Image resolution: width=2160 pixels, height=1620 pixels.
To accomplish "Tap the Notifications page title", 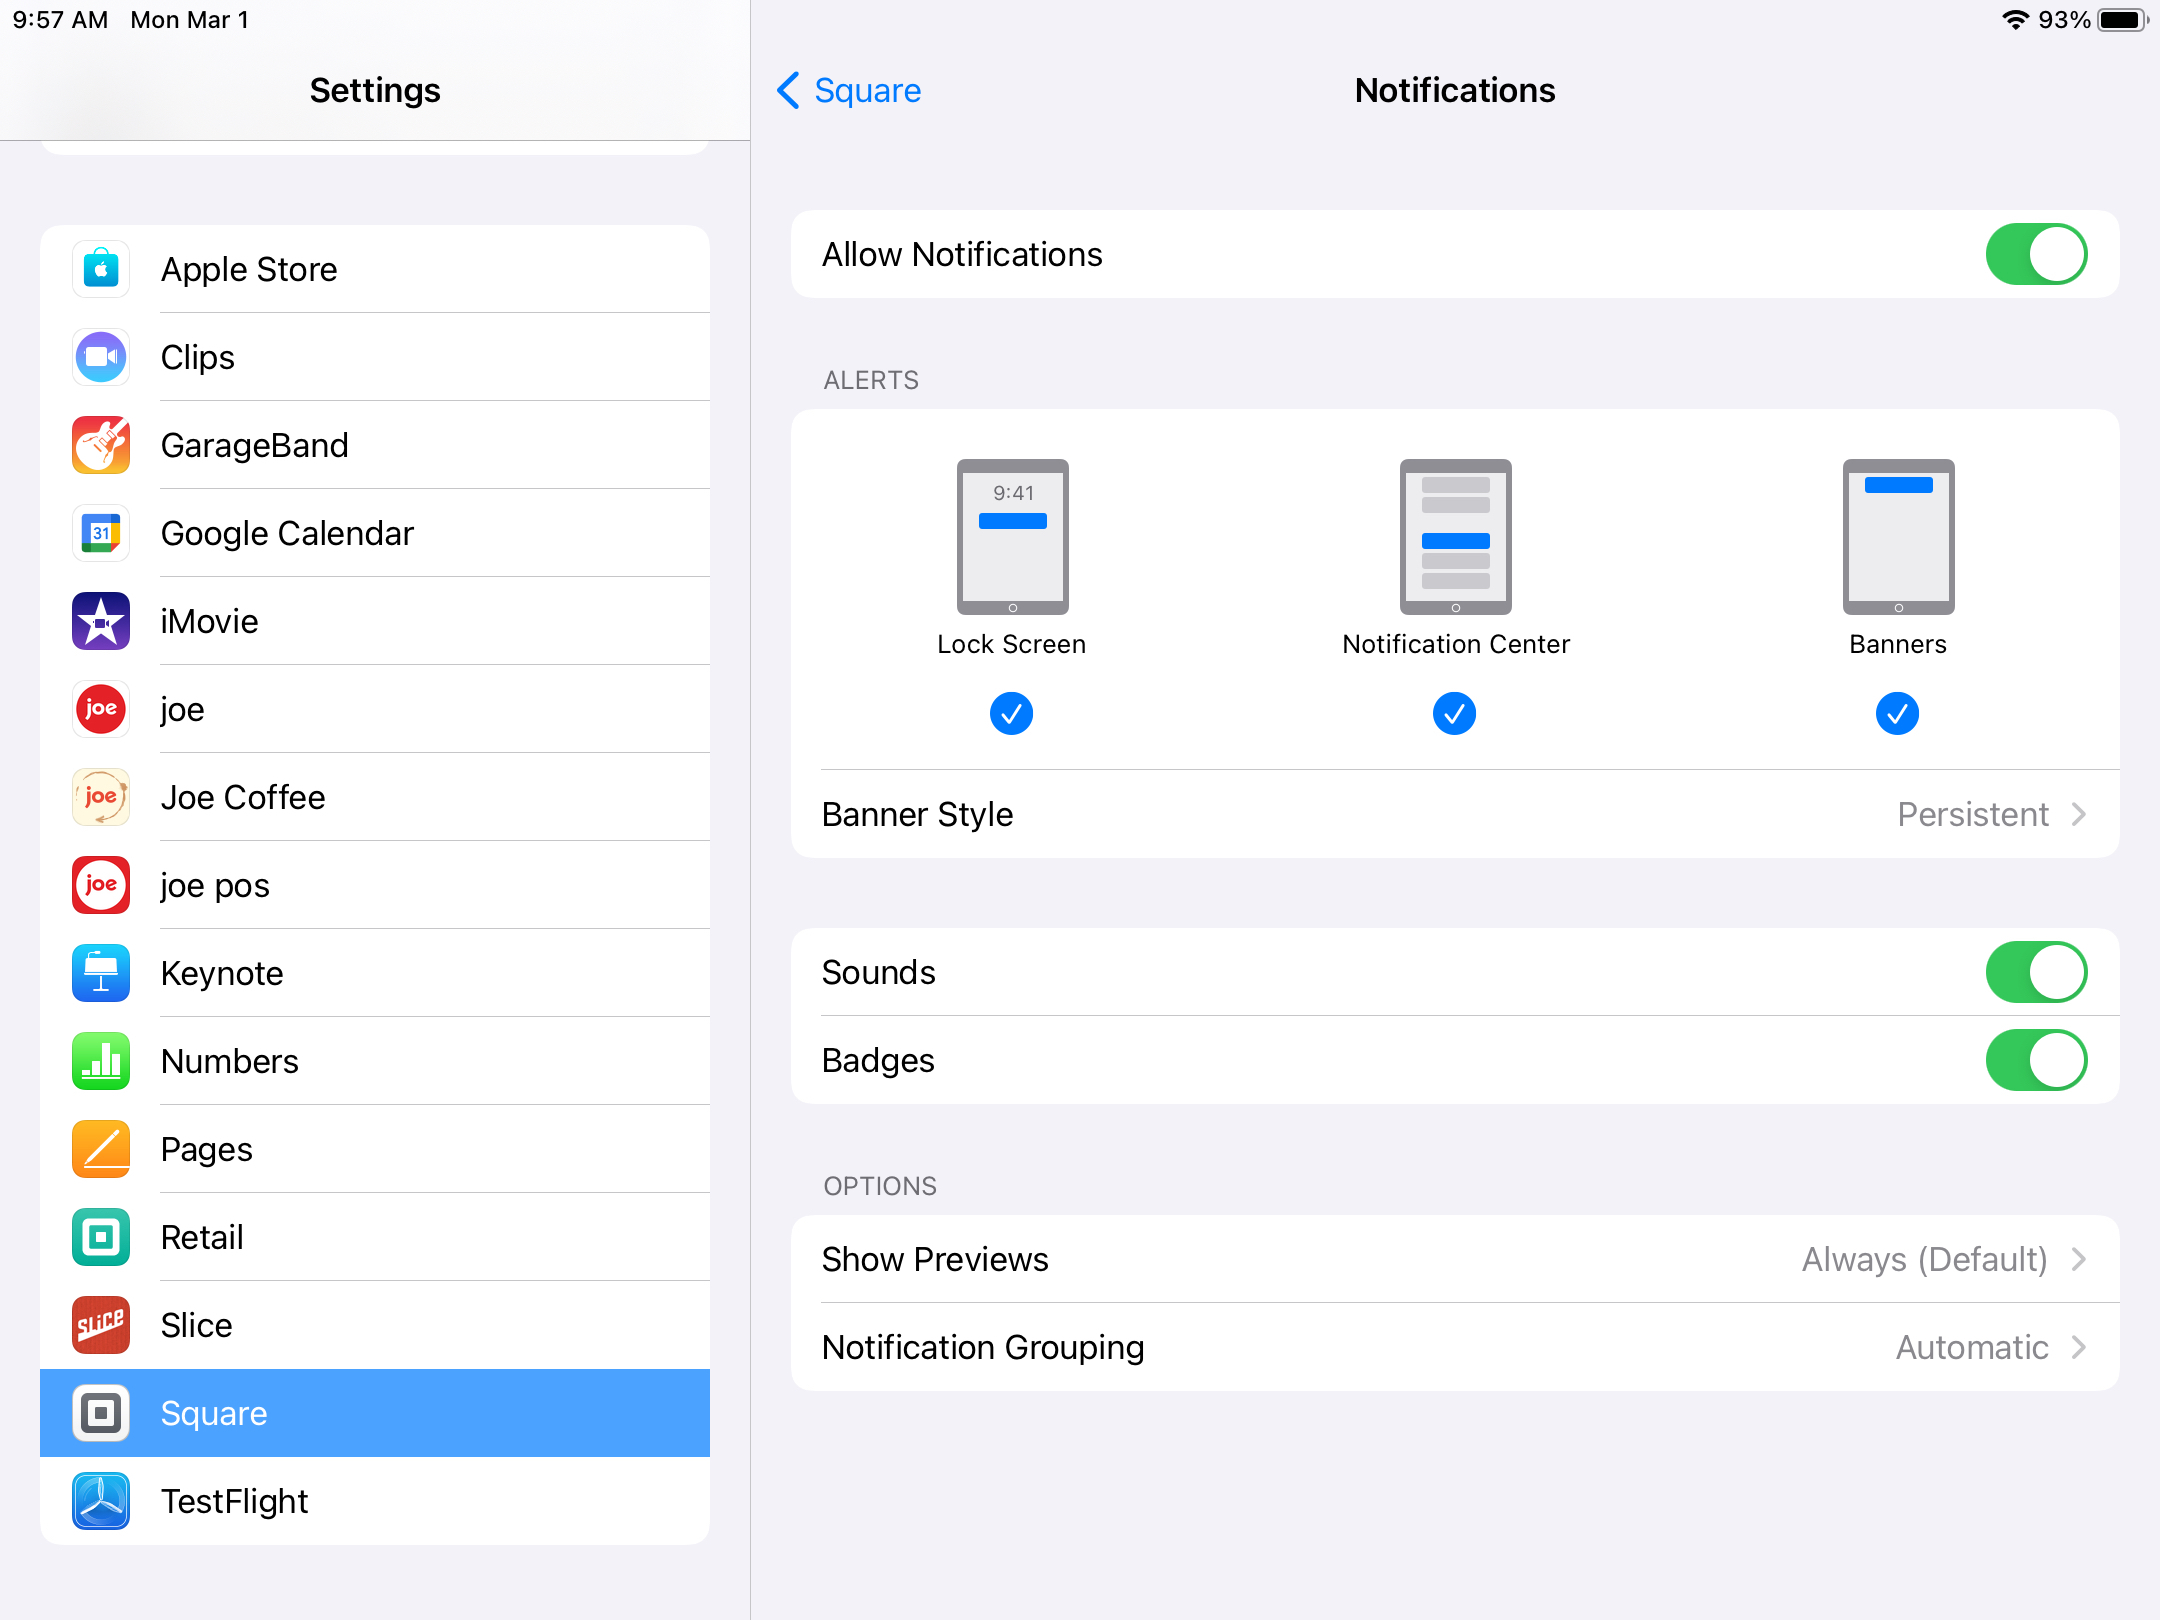I will 1455,90.
